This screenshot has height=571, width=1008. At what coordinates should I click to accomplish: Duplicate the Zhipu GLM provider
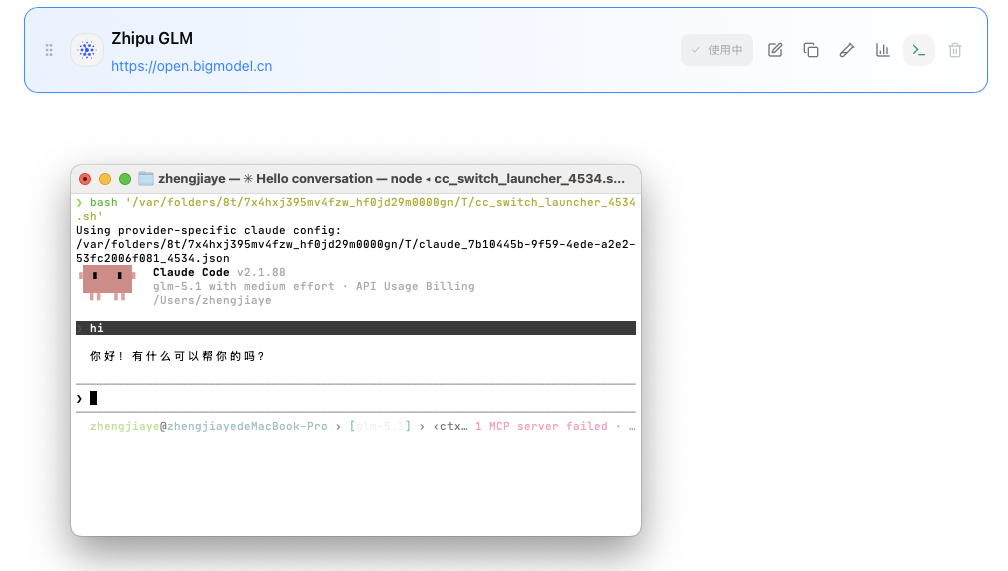tap(811, 50)
